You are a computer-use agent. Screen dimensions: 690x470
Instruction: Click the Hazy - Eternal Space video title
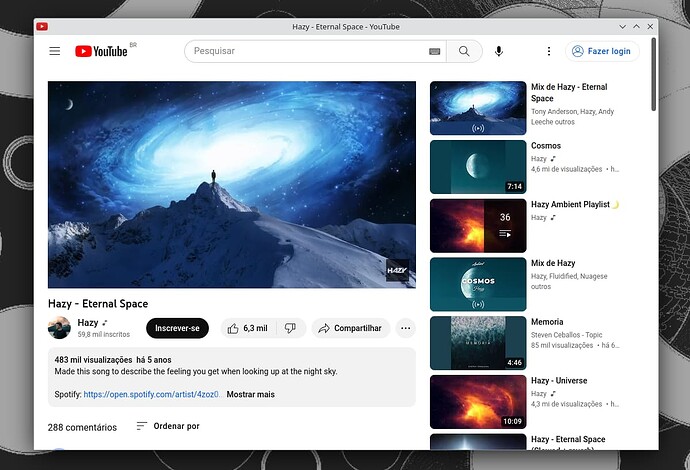(x=98, y=304)
